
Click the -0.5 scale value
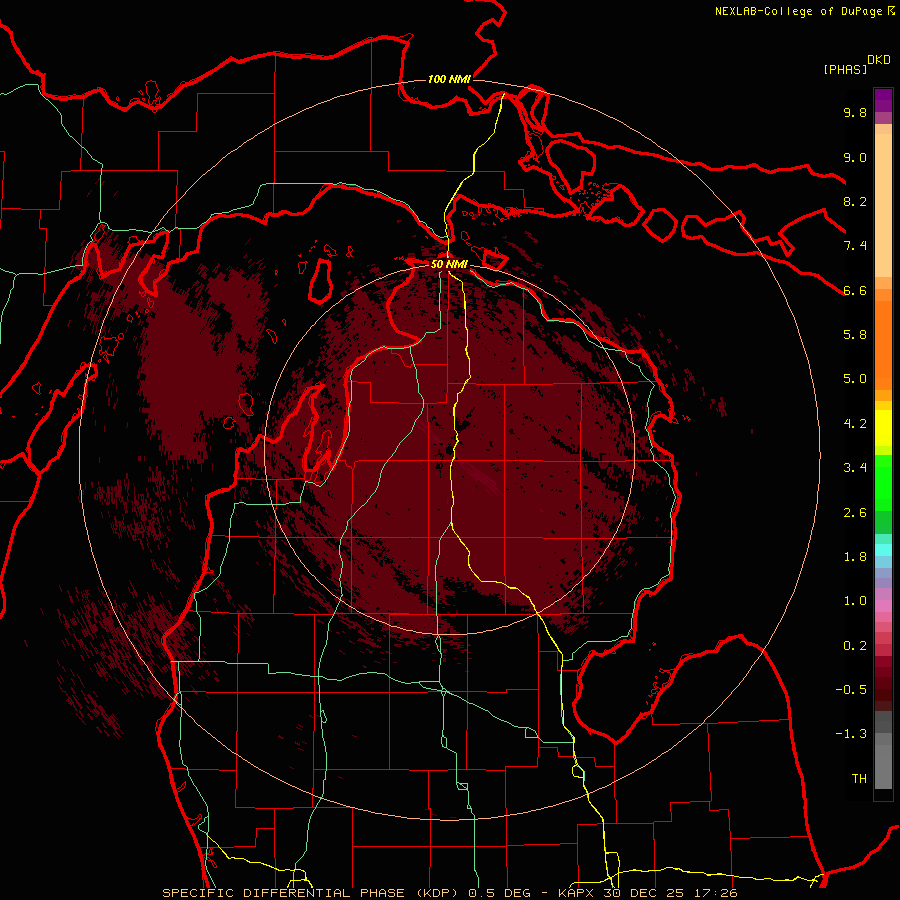851,690
